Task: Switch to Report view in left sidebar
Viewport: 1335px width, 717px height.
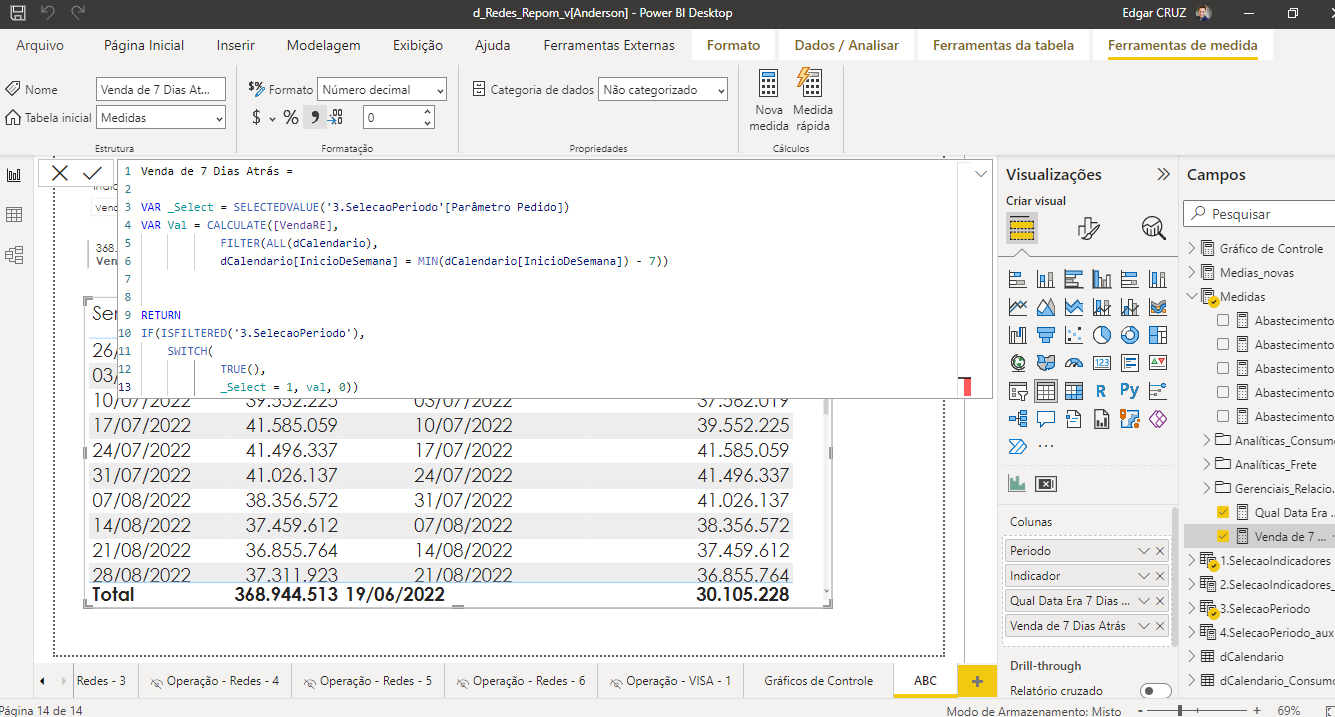Action: [15, 175]
